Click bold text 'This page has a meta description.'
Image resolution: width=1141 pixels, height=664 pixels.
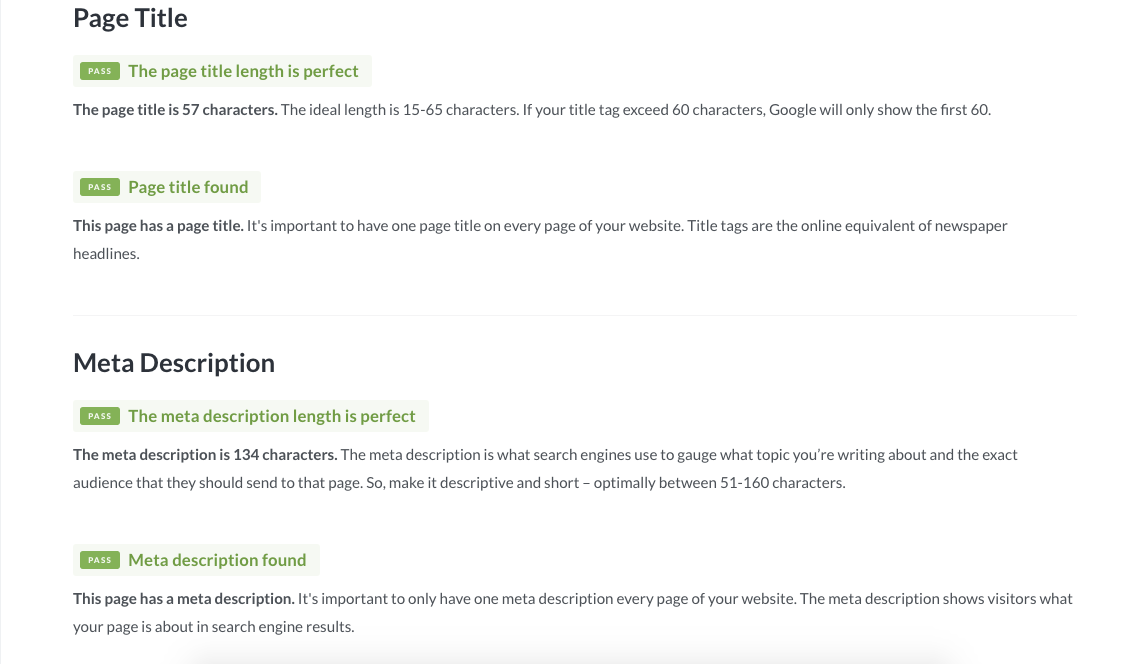[x=183, y=599]
